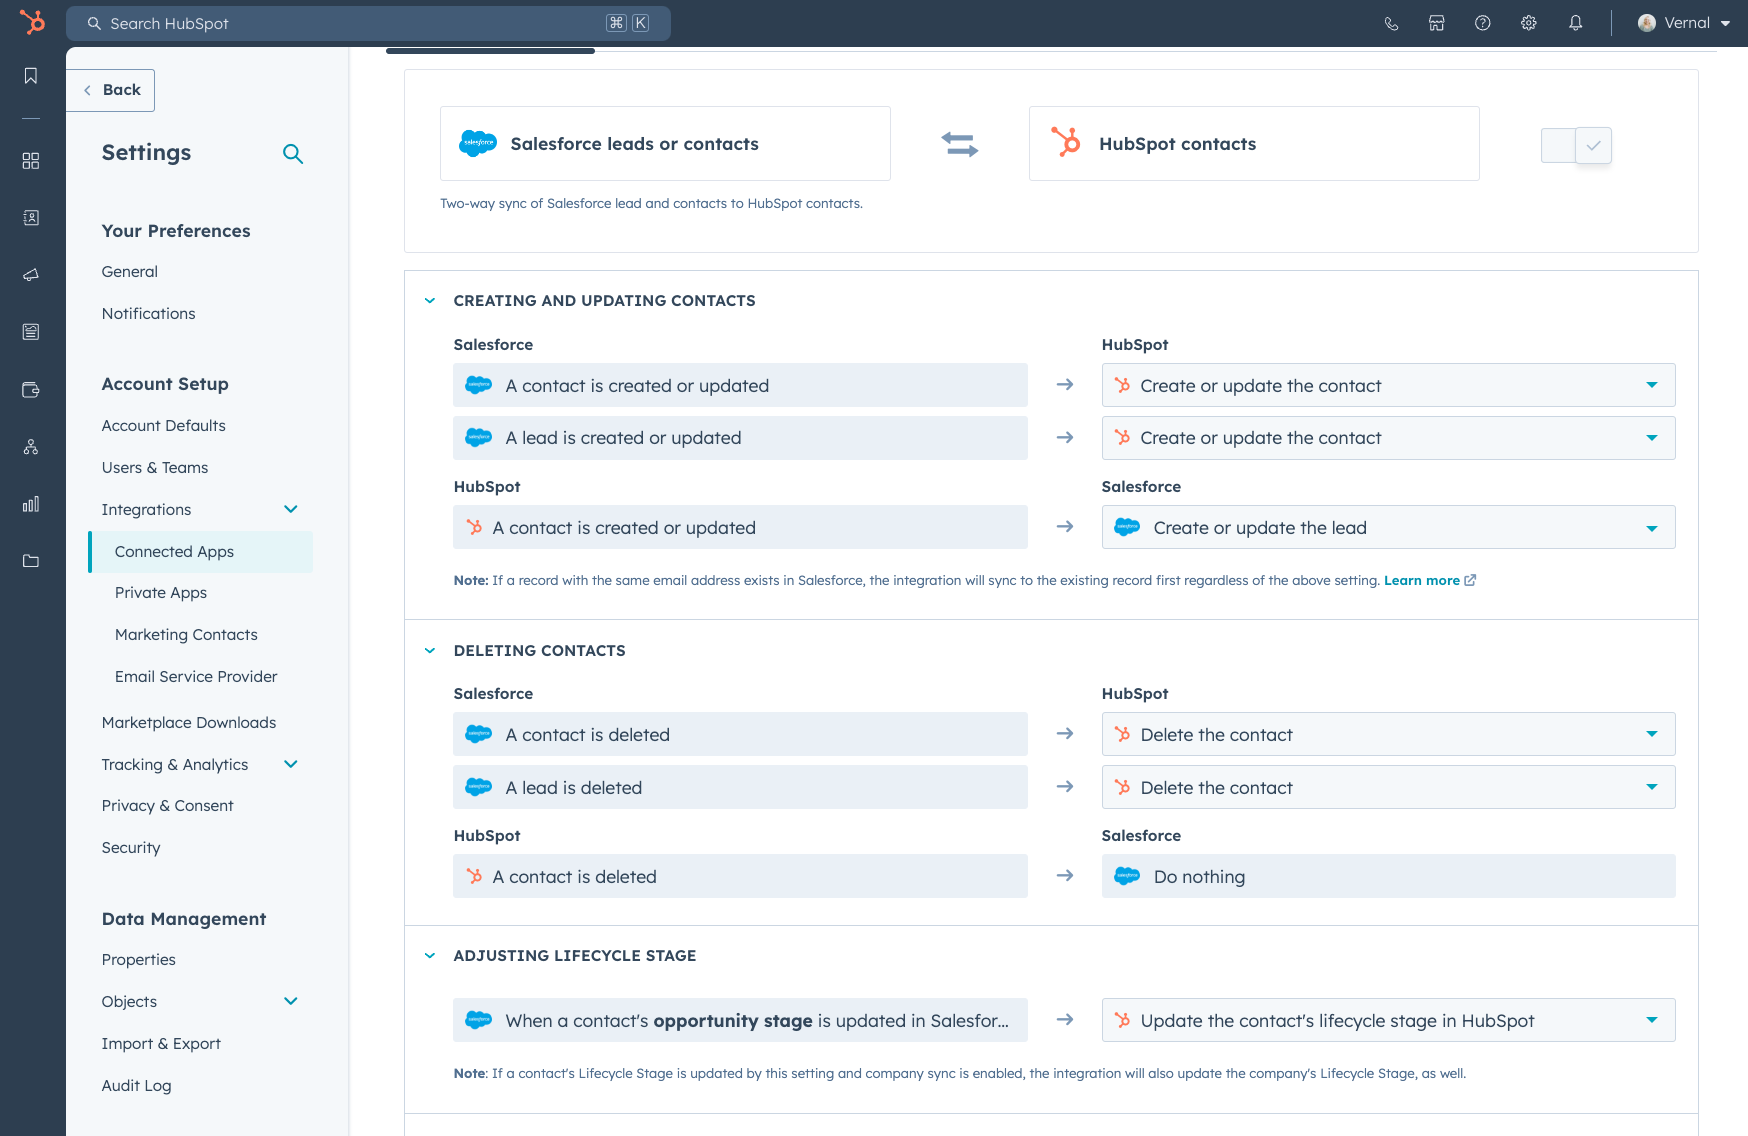Click the calling phone icon in top bar
This screenshot has height=1136, width=1748.
click(x=1391, y=23)
